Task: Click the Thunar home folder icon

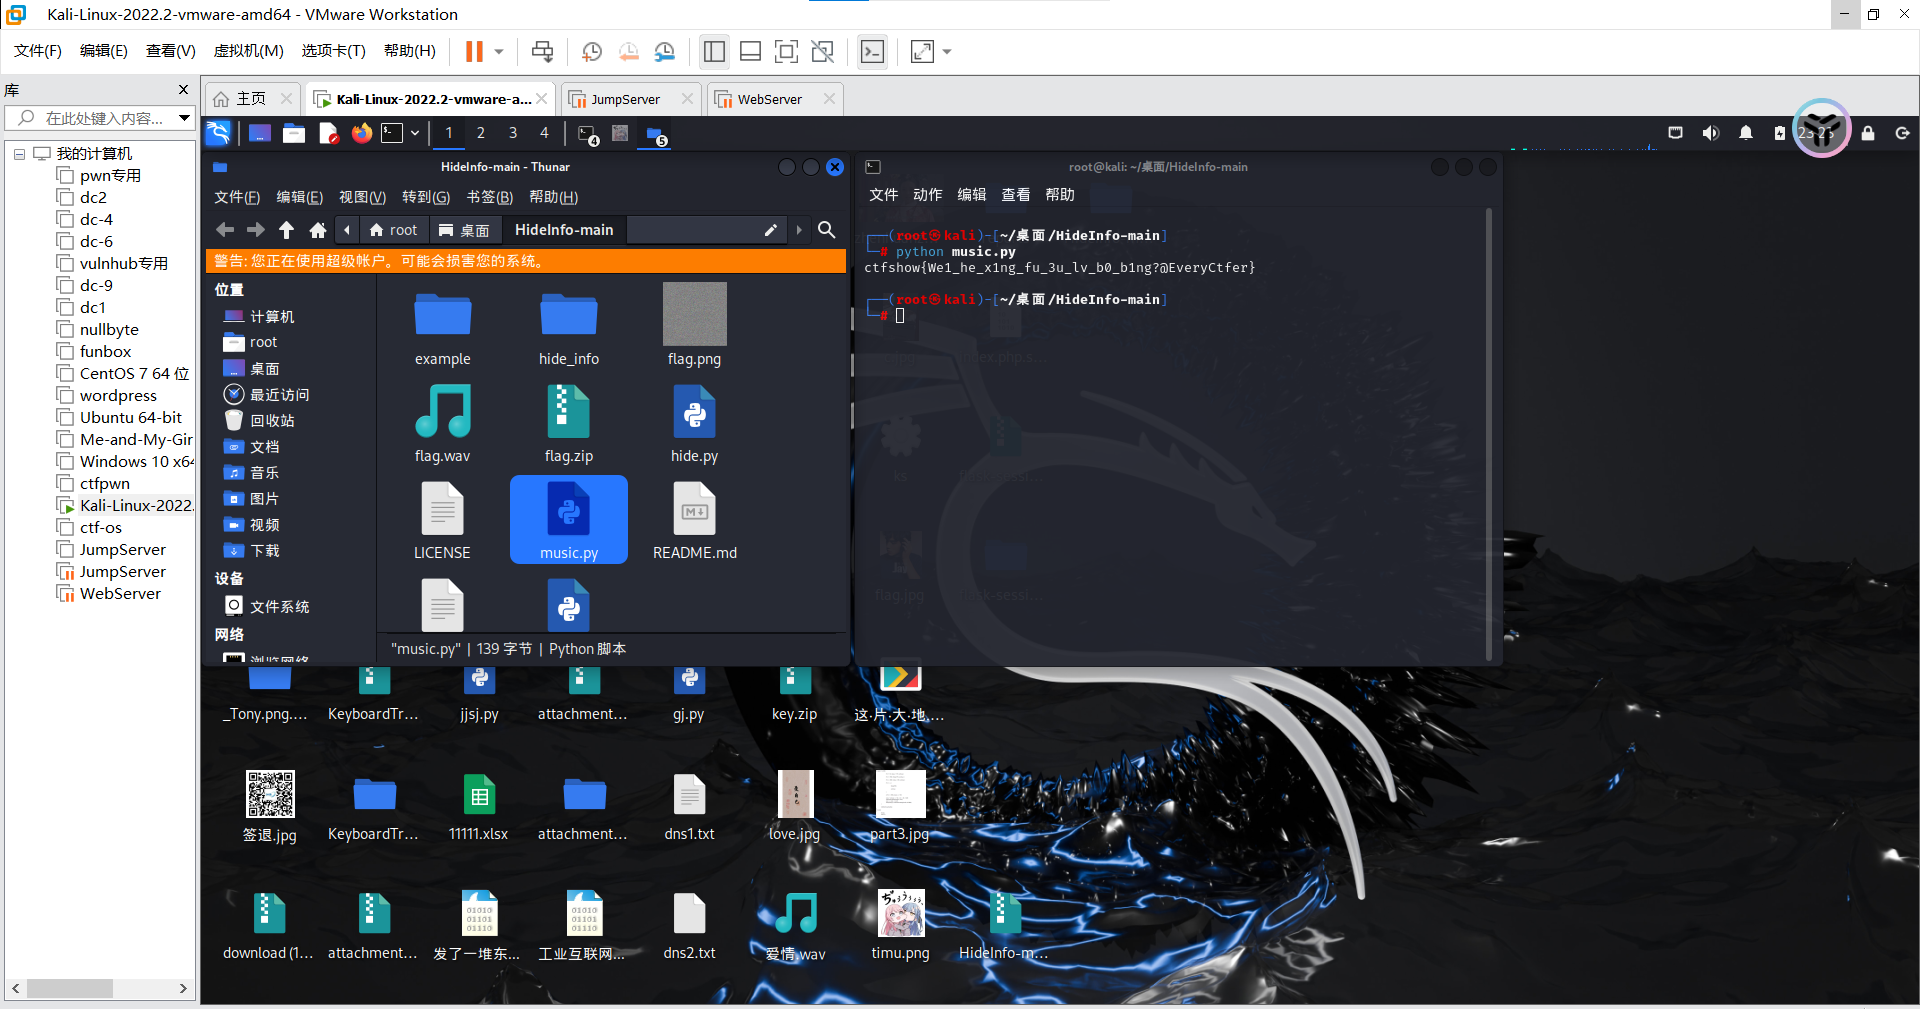Action: pos(318,230)
